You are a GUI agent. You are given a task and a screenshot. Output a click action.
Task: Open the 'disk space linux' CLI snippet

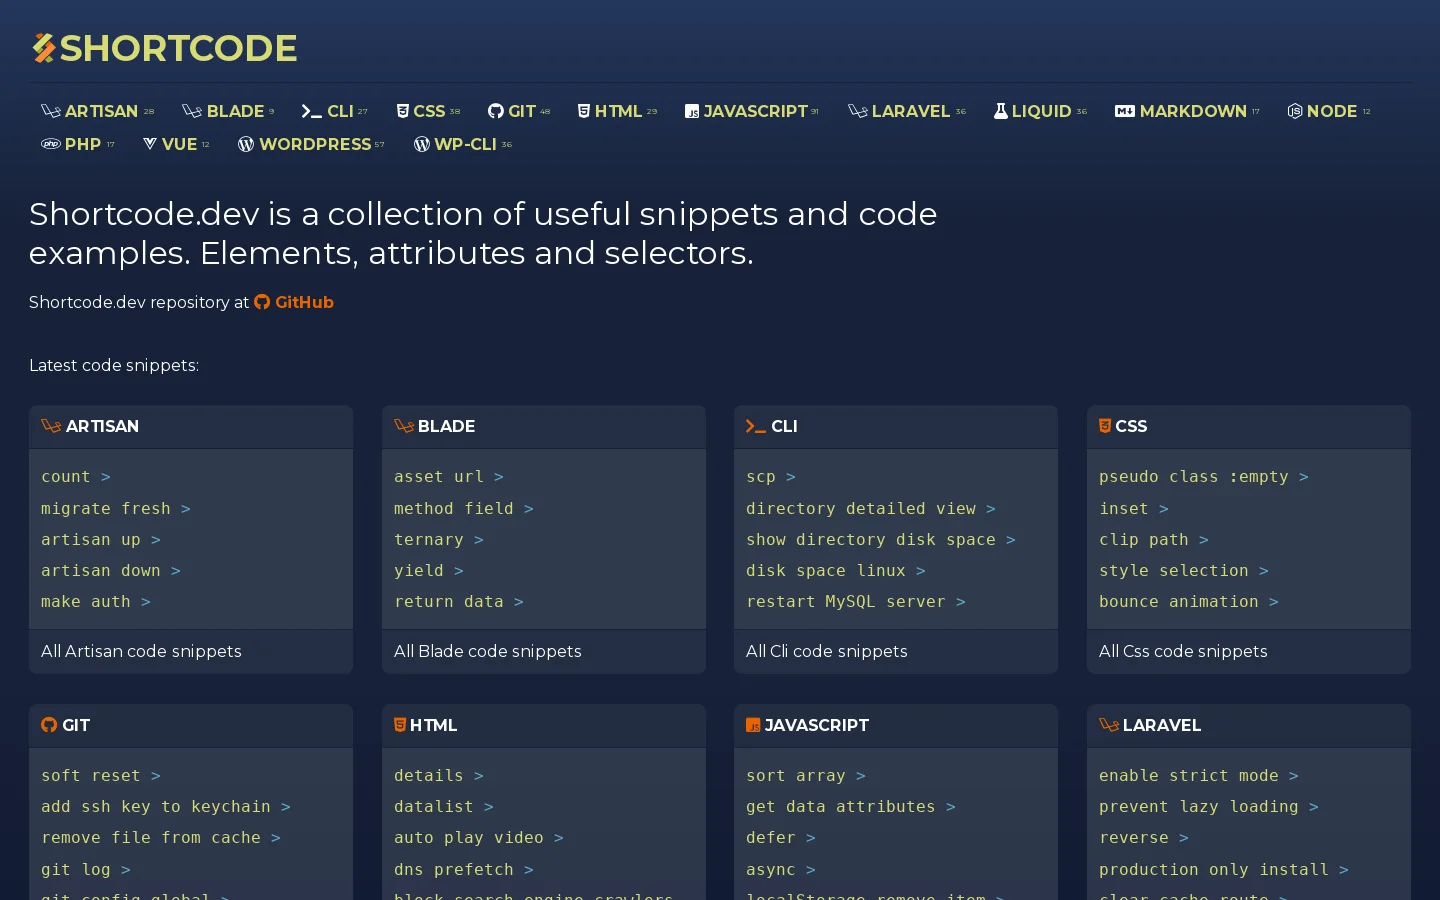pos(836,570)
